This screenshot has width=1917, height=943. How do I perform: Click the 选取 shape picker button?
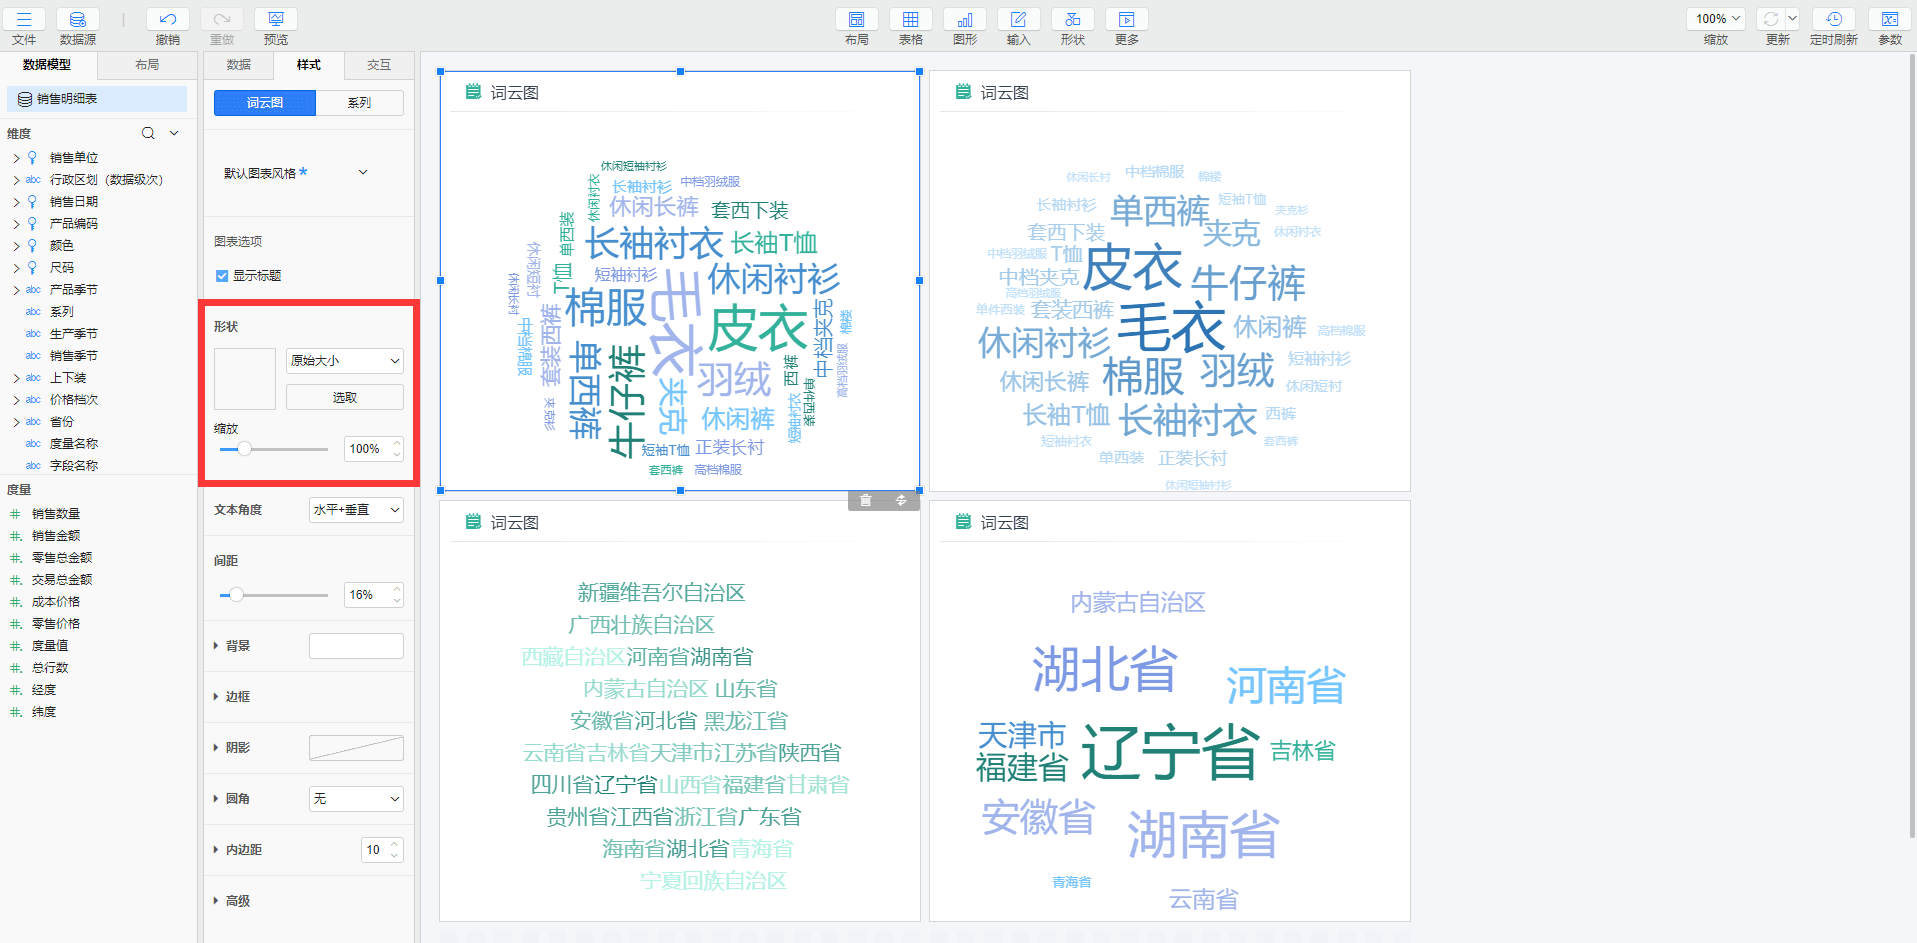(344, 396)
